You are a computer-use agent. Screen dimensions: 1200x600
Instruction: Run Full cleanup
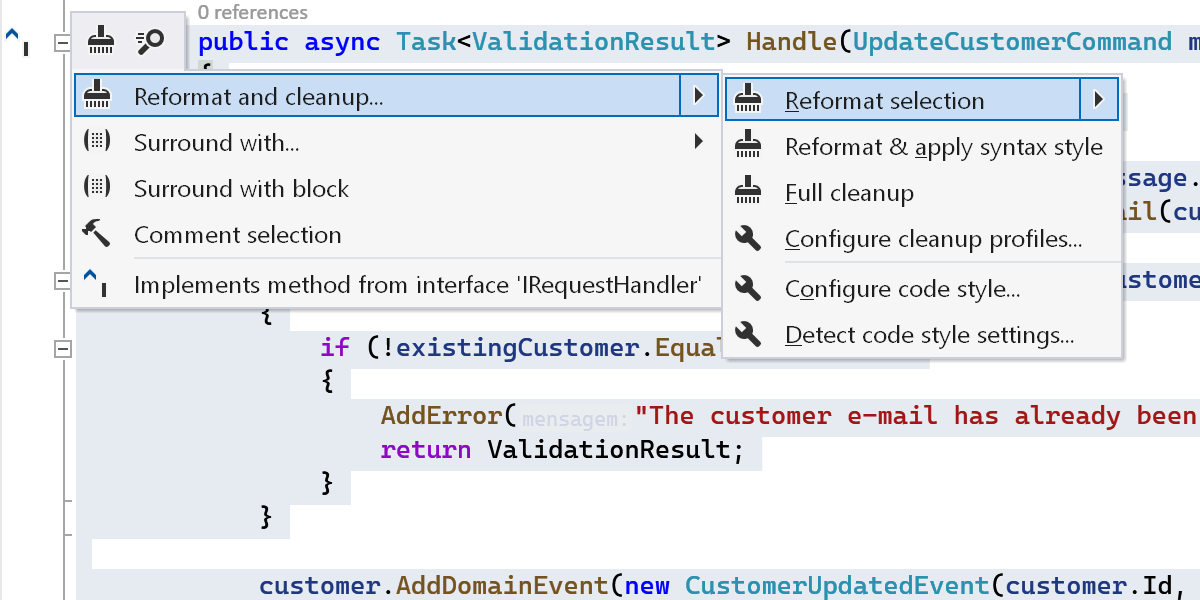pyautogui.click(x=921, y=193)
